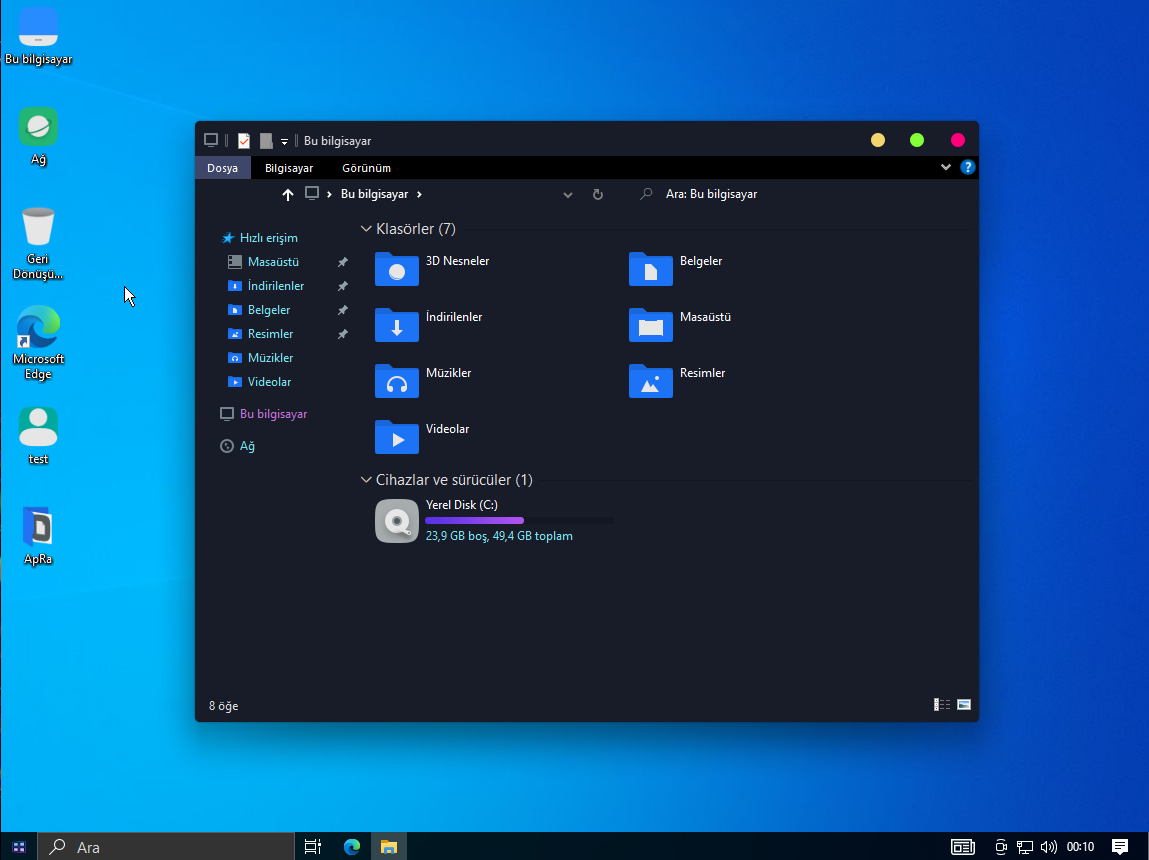1149x860 pixels.
Task: Click the new folder icon in title bar
Action: point(266,141)
